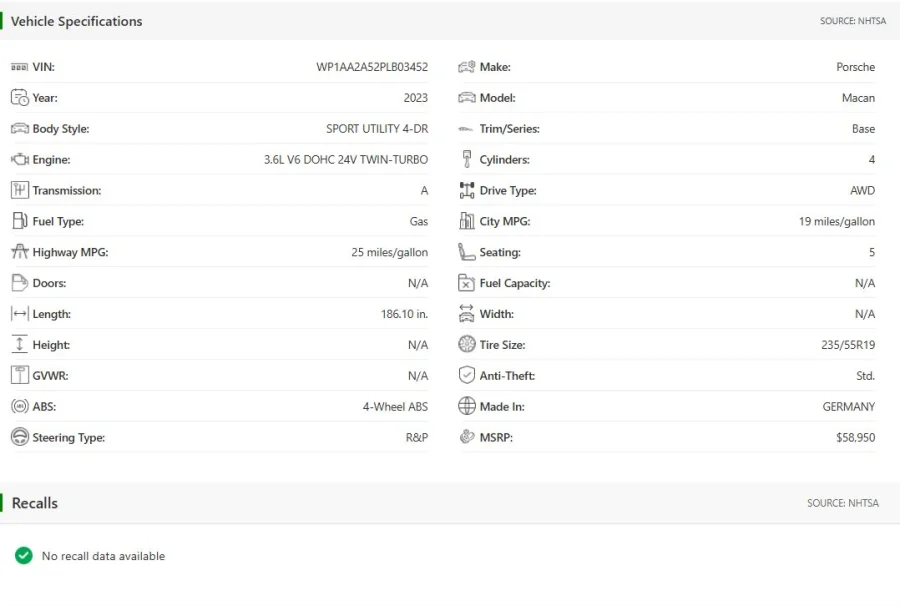
Task: Click the Highway MPG road icon
Action: tap(20, 251)
